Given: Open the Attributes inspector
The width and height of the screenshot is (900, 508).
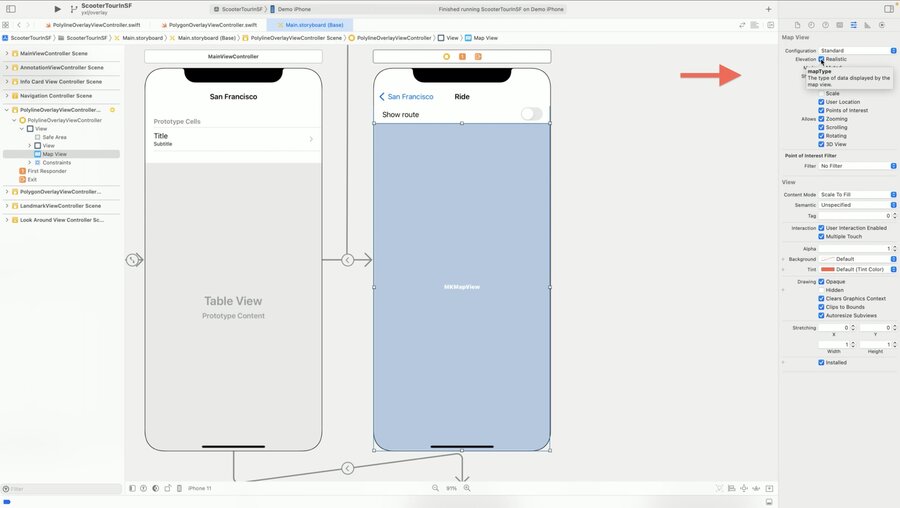Looking at the screenshot, I should click(854, 25).
